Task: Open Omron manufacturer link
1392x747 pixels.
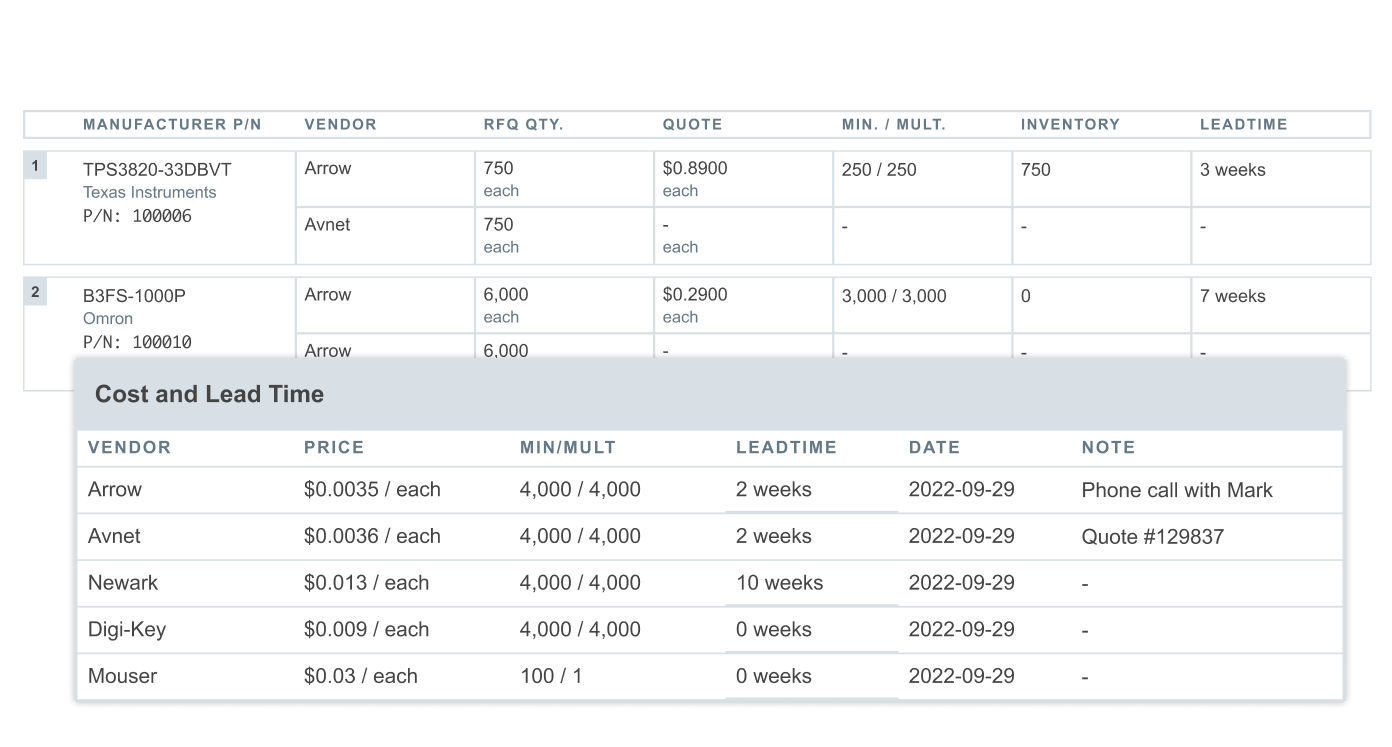Action: point(108,318)
